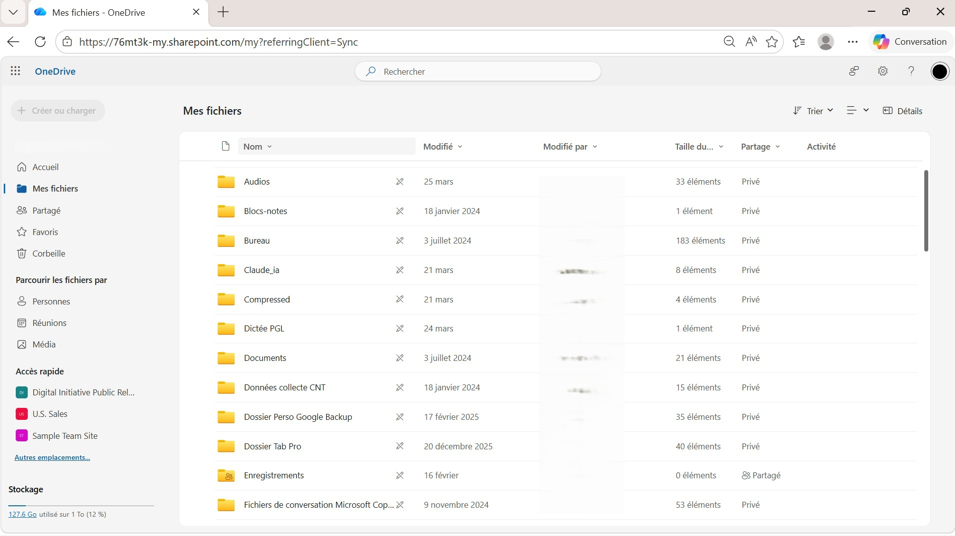Open the app launcher grid icon
This screenshot has height=536, width=955.
click(15, 71)
